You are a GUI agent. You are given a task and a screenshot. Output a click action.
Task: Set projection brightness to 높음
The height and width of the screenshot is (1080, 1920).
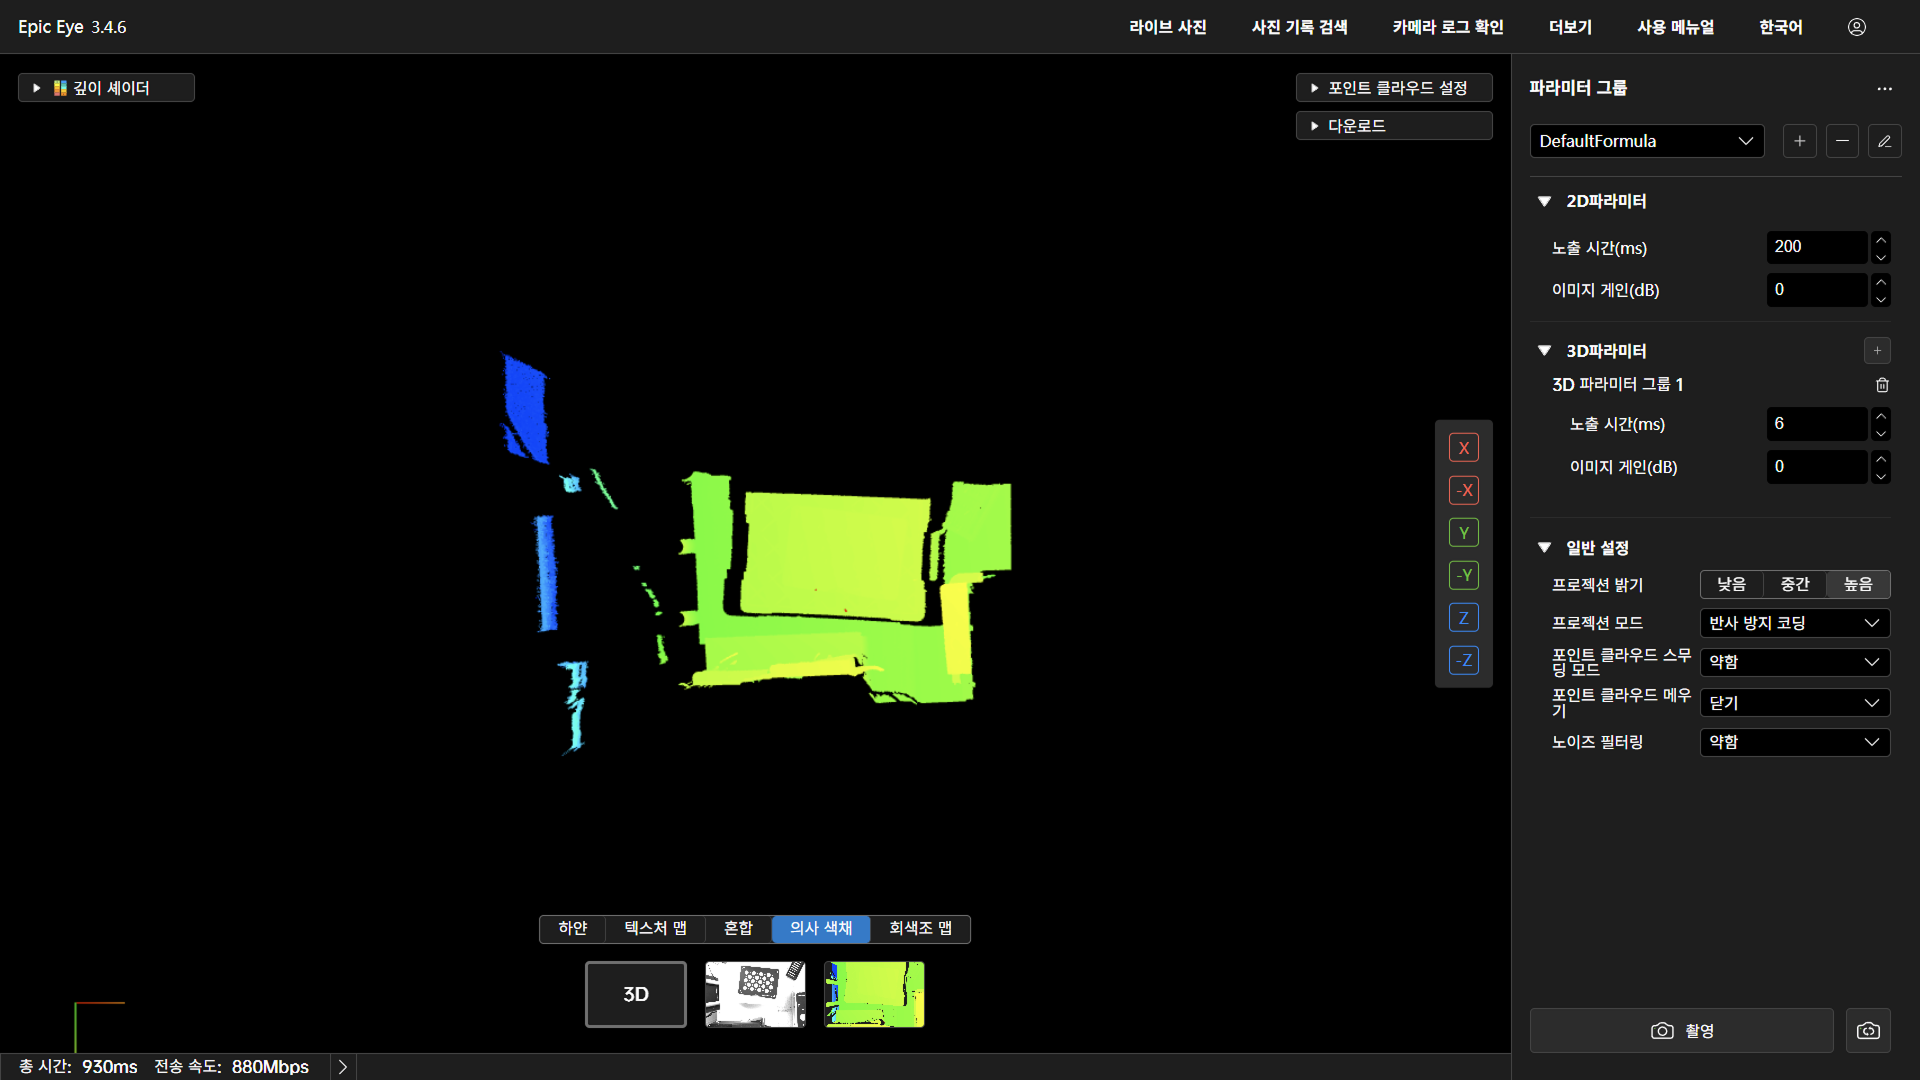click(1858, 585)
